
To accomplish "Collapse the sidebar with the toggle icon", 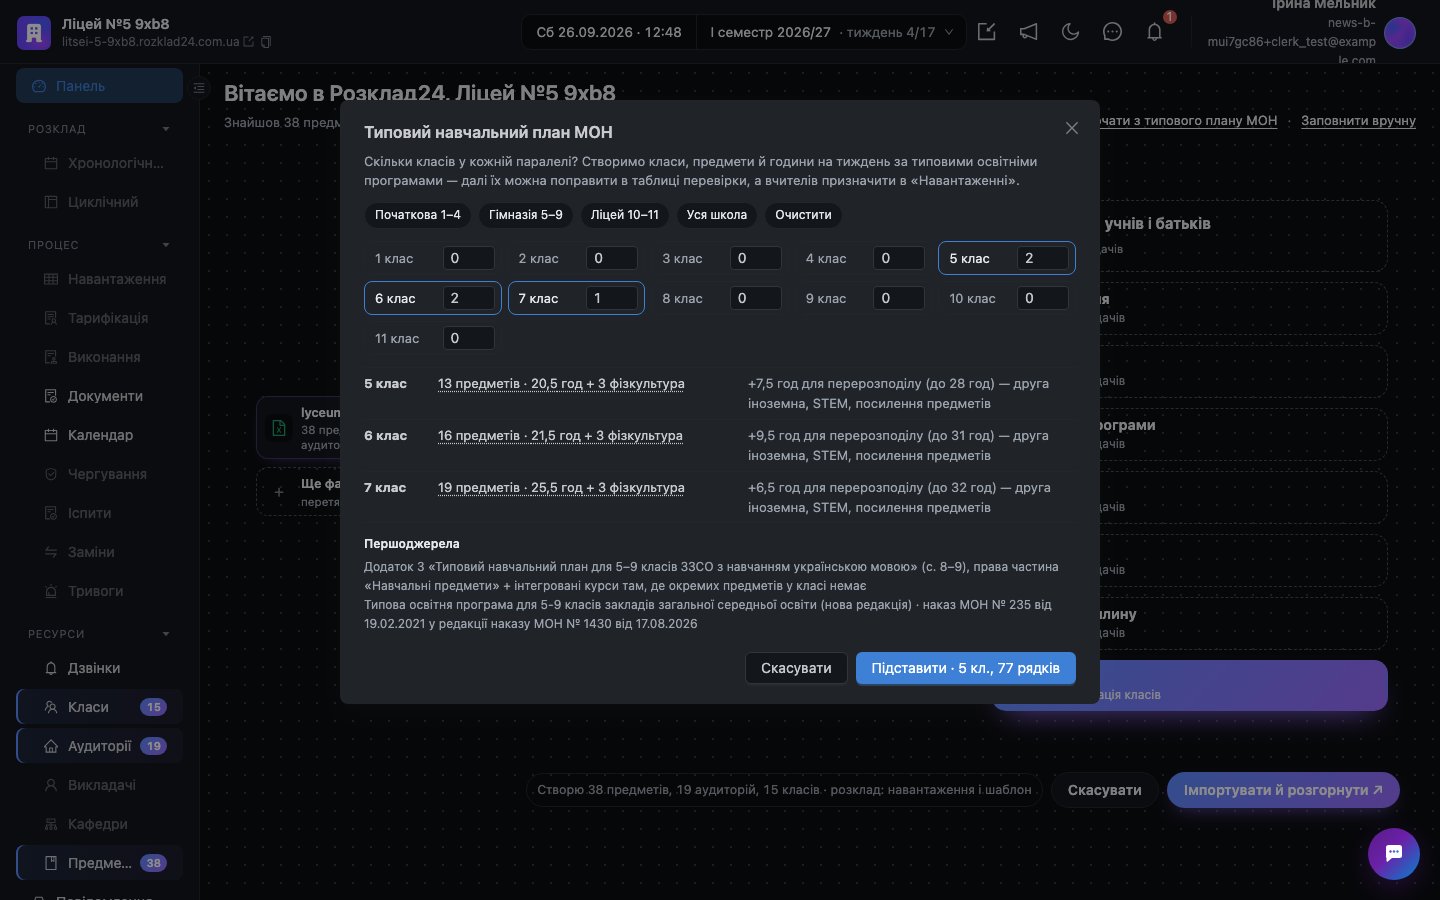I will click(x=199, y=88).
